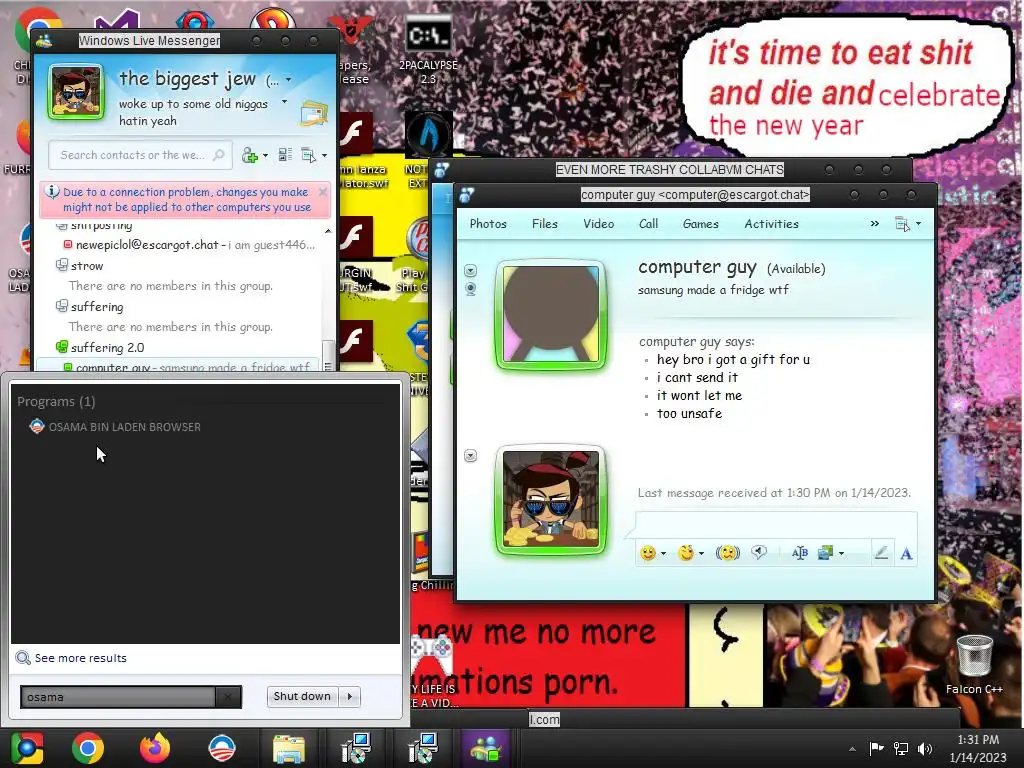
Task: Click the Add a contact icon
Action: point(249,155)
